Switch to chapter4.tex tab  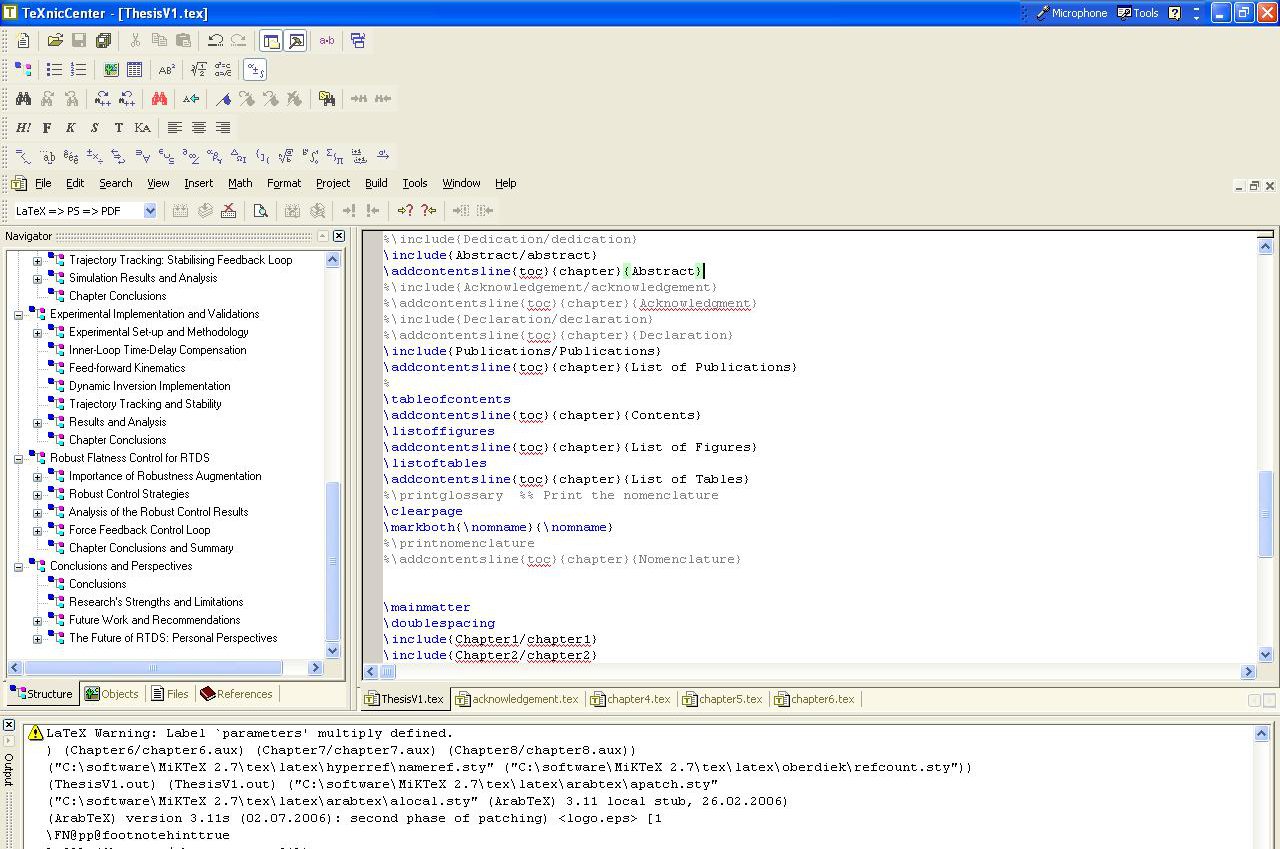point(631,699)
